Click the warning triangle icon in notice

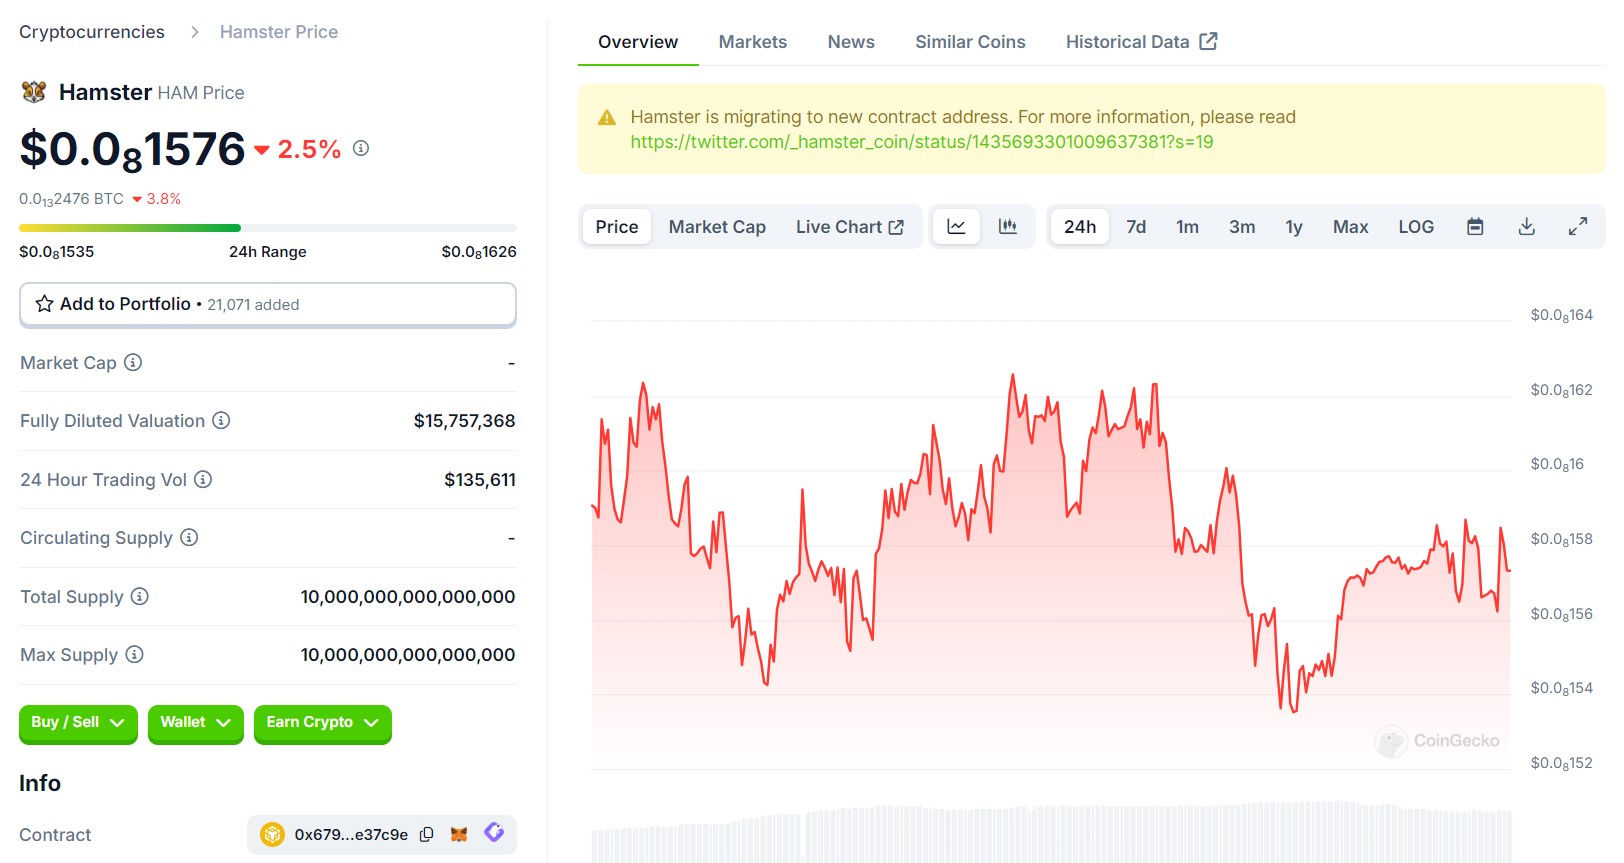coord(607,118)
